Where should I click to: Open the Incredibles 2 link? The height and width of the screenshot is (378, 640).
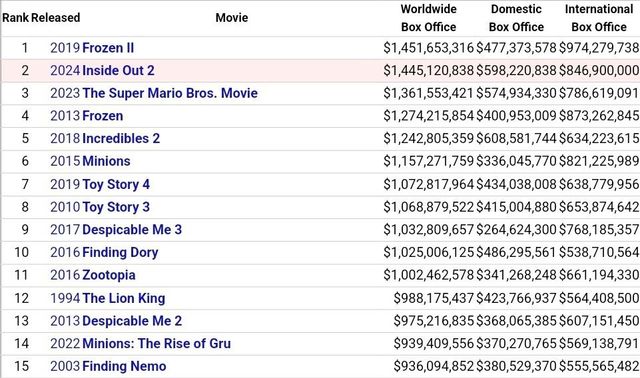121,138
